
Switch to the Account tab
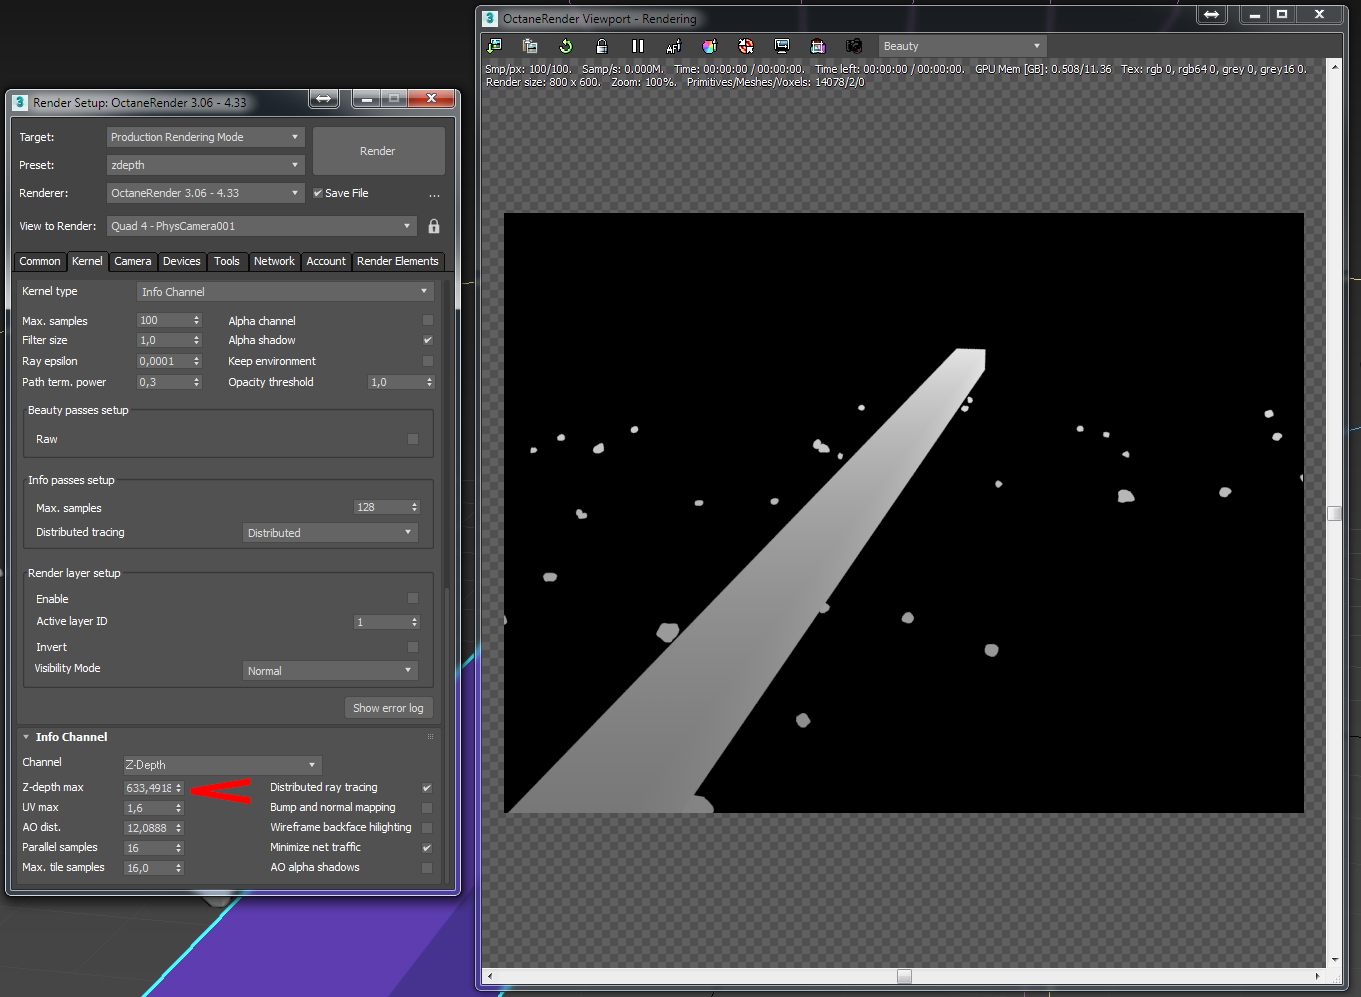pyautogui.click(x=326, y=261)
